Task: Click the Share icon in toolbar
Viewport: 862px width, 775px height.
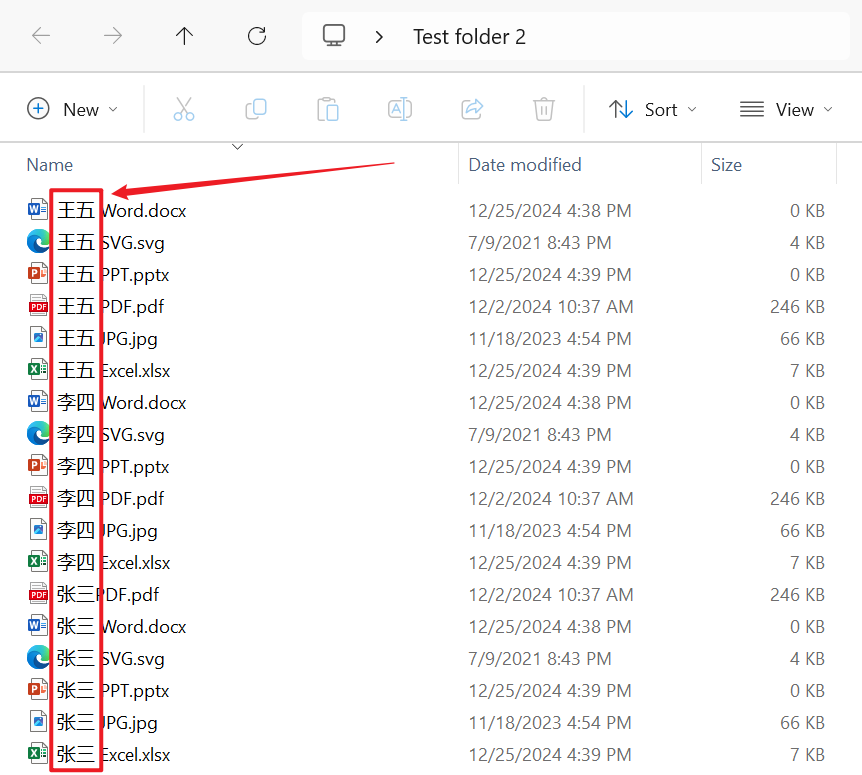Action: (x=472, y=109)
